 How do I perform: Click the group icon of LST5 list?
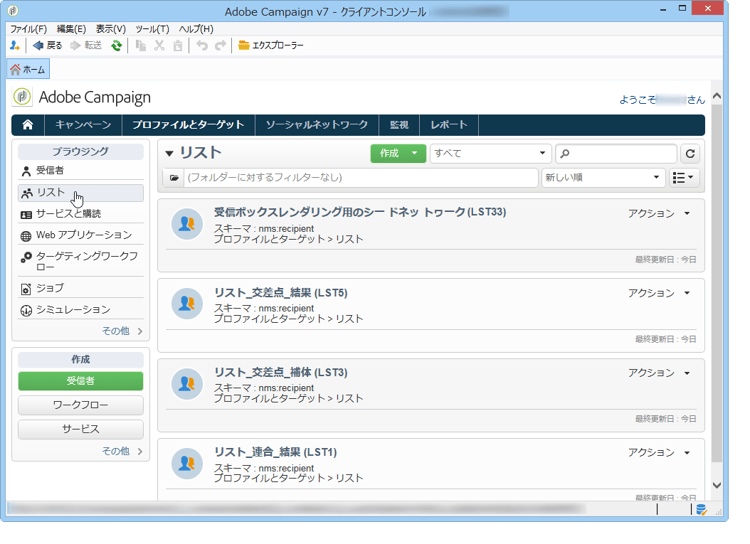[187, 303]
